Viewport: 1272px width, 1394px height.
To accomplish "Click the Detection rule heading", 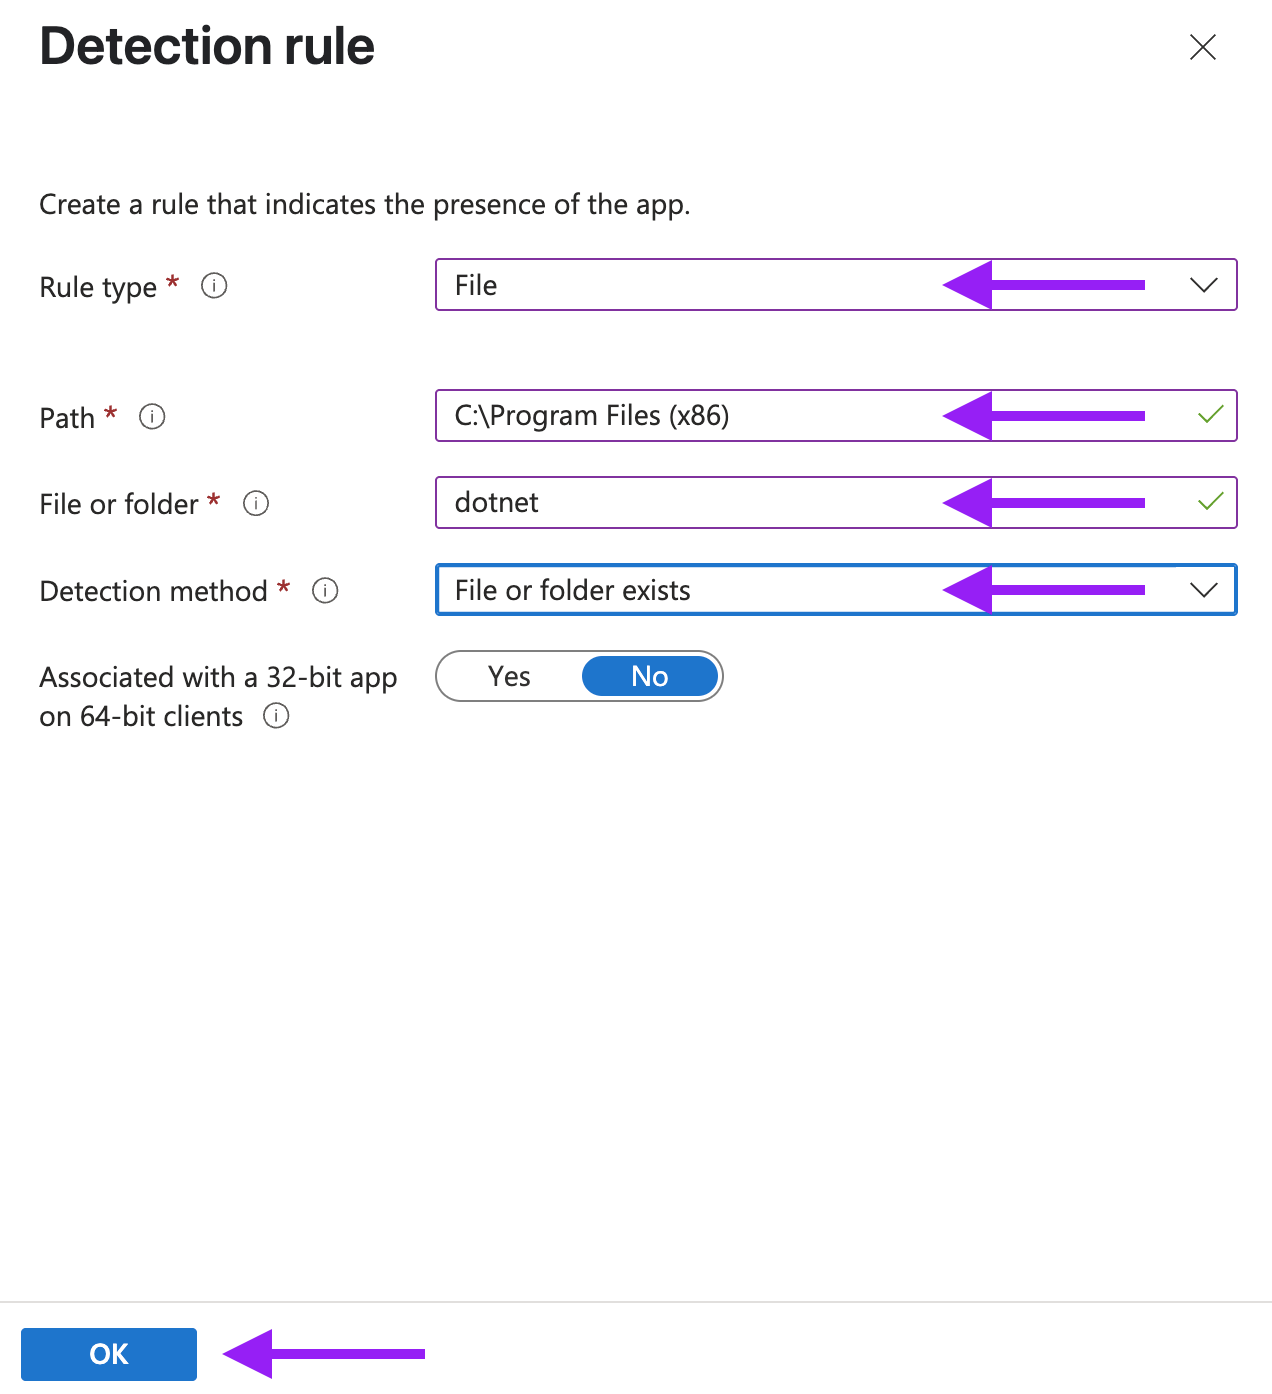I will (207, 47).
